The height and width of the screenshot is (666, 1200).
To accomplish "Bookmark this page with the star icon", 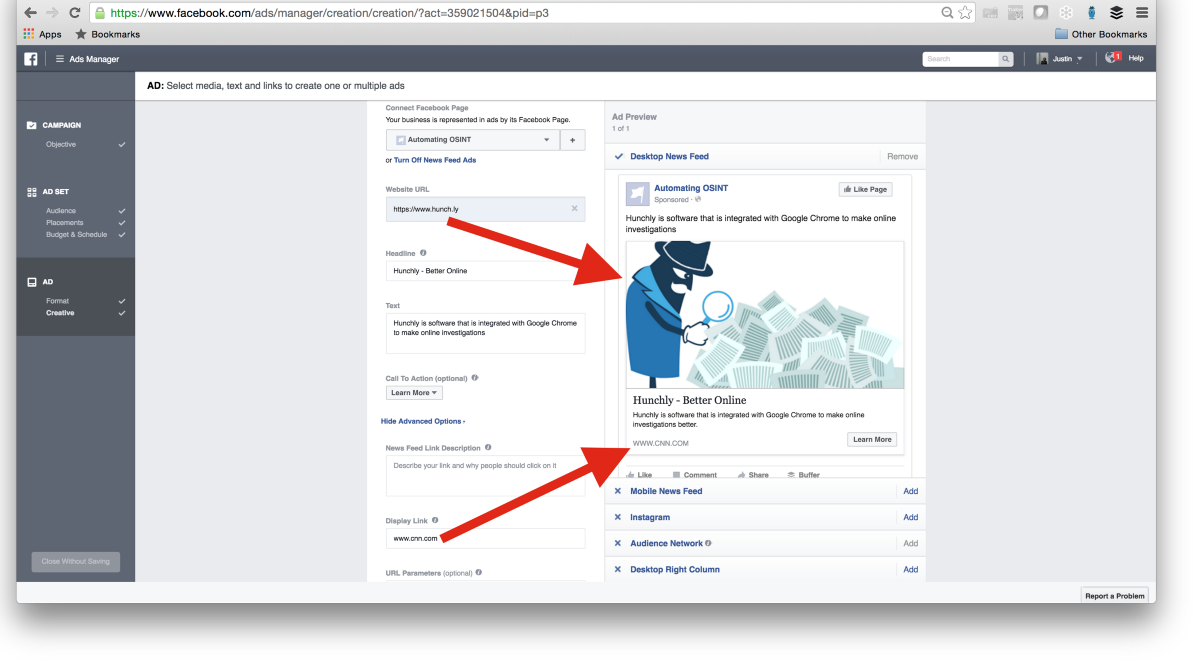I will click(965, 13).
